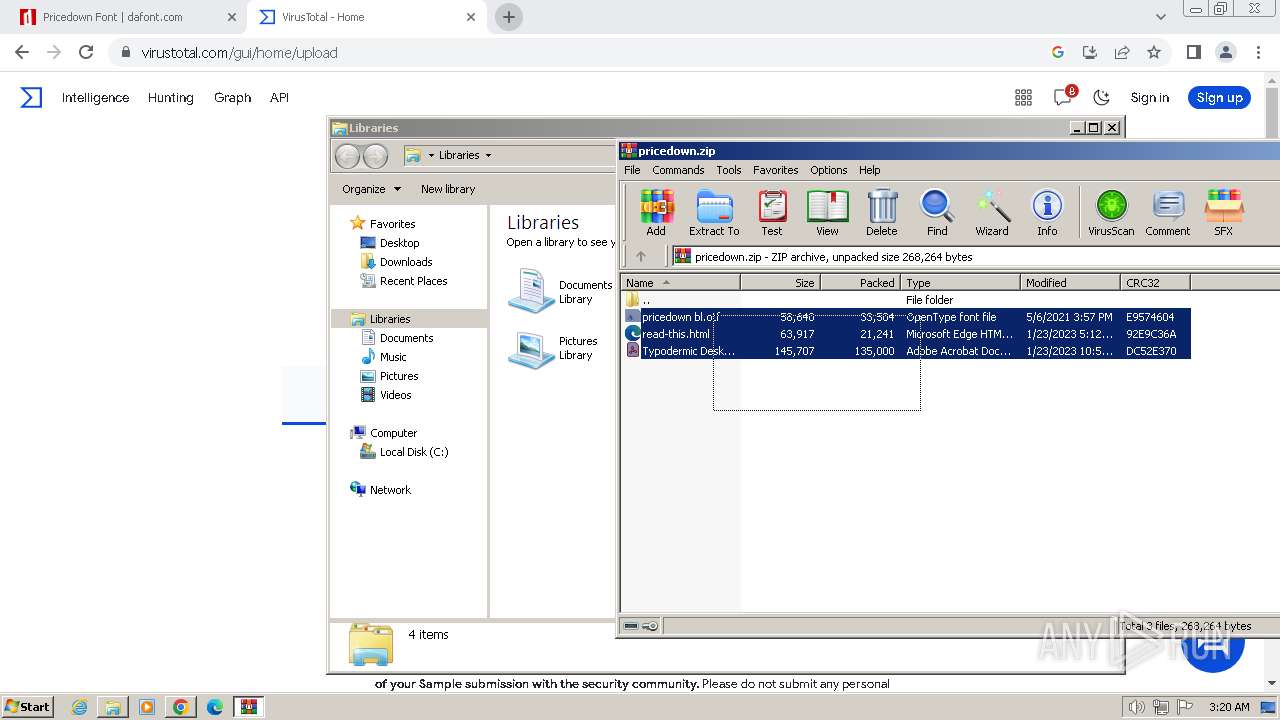Sort by the Name column header
Screen dimensions: 1280x720
tap(681, 283)
